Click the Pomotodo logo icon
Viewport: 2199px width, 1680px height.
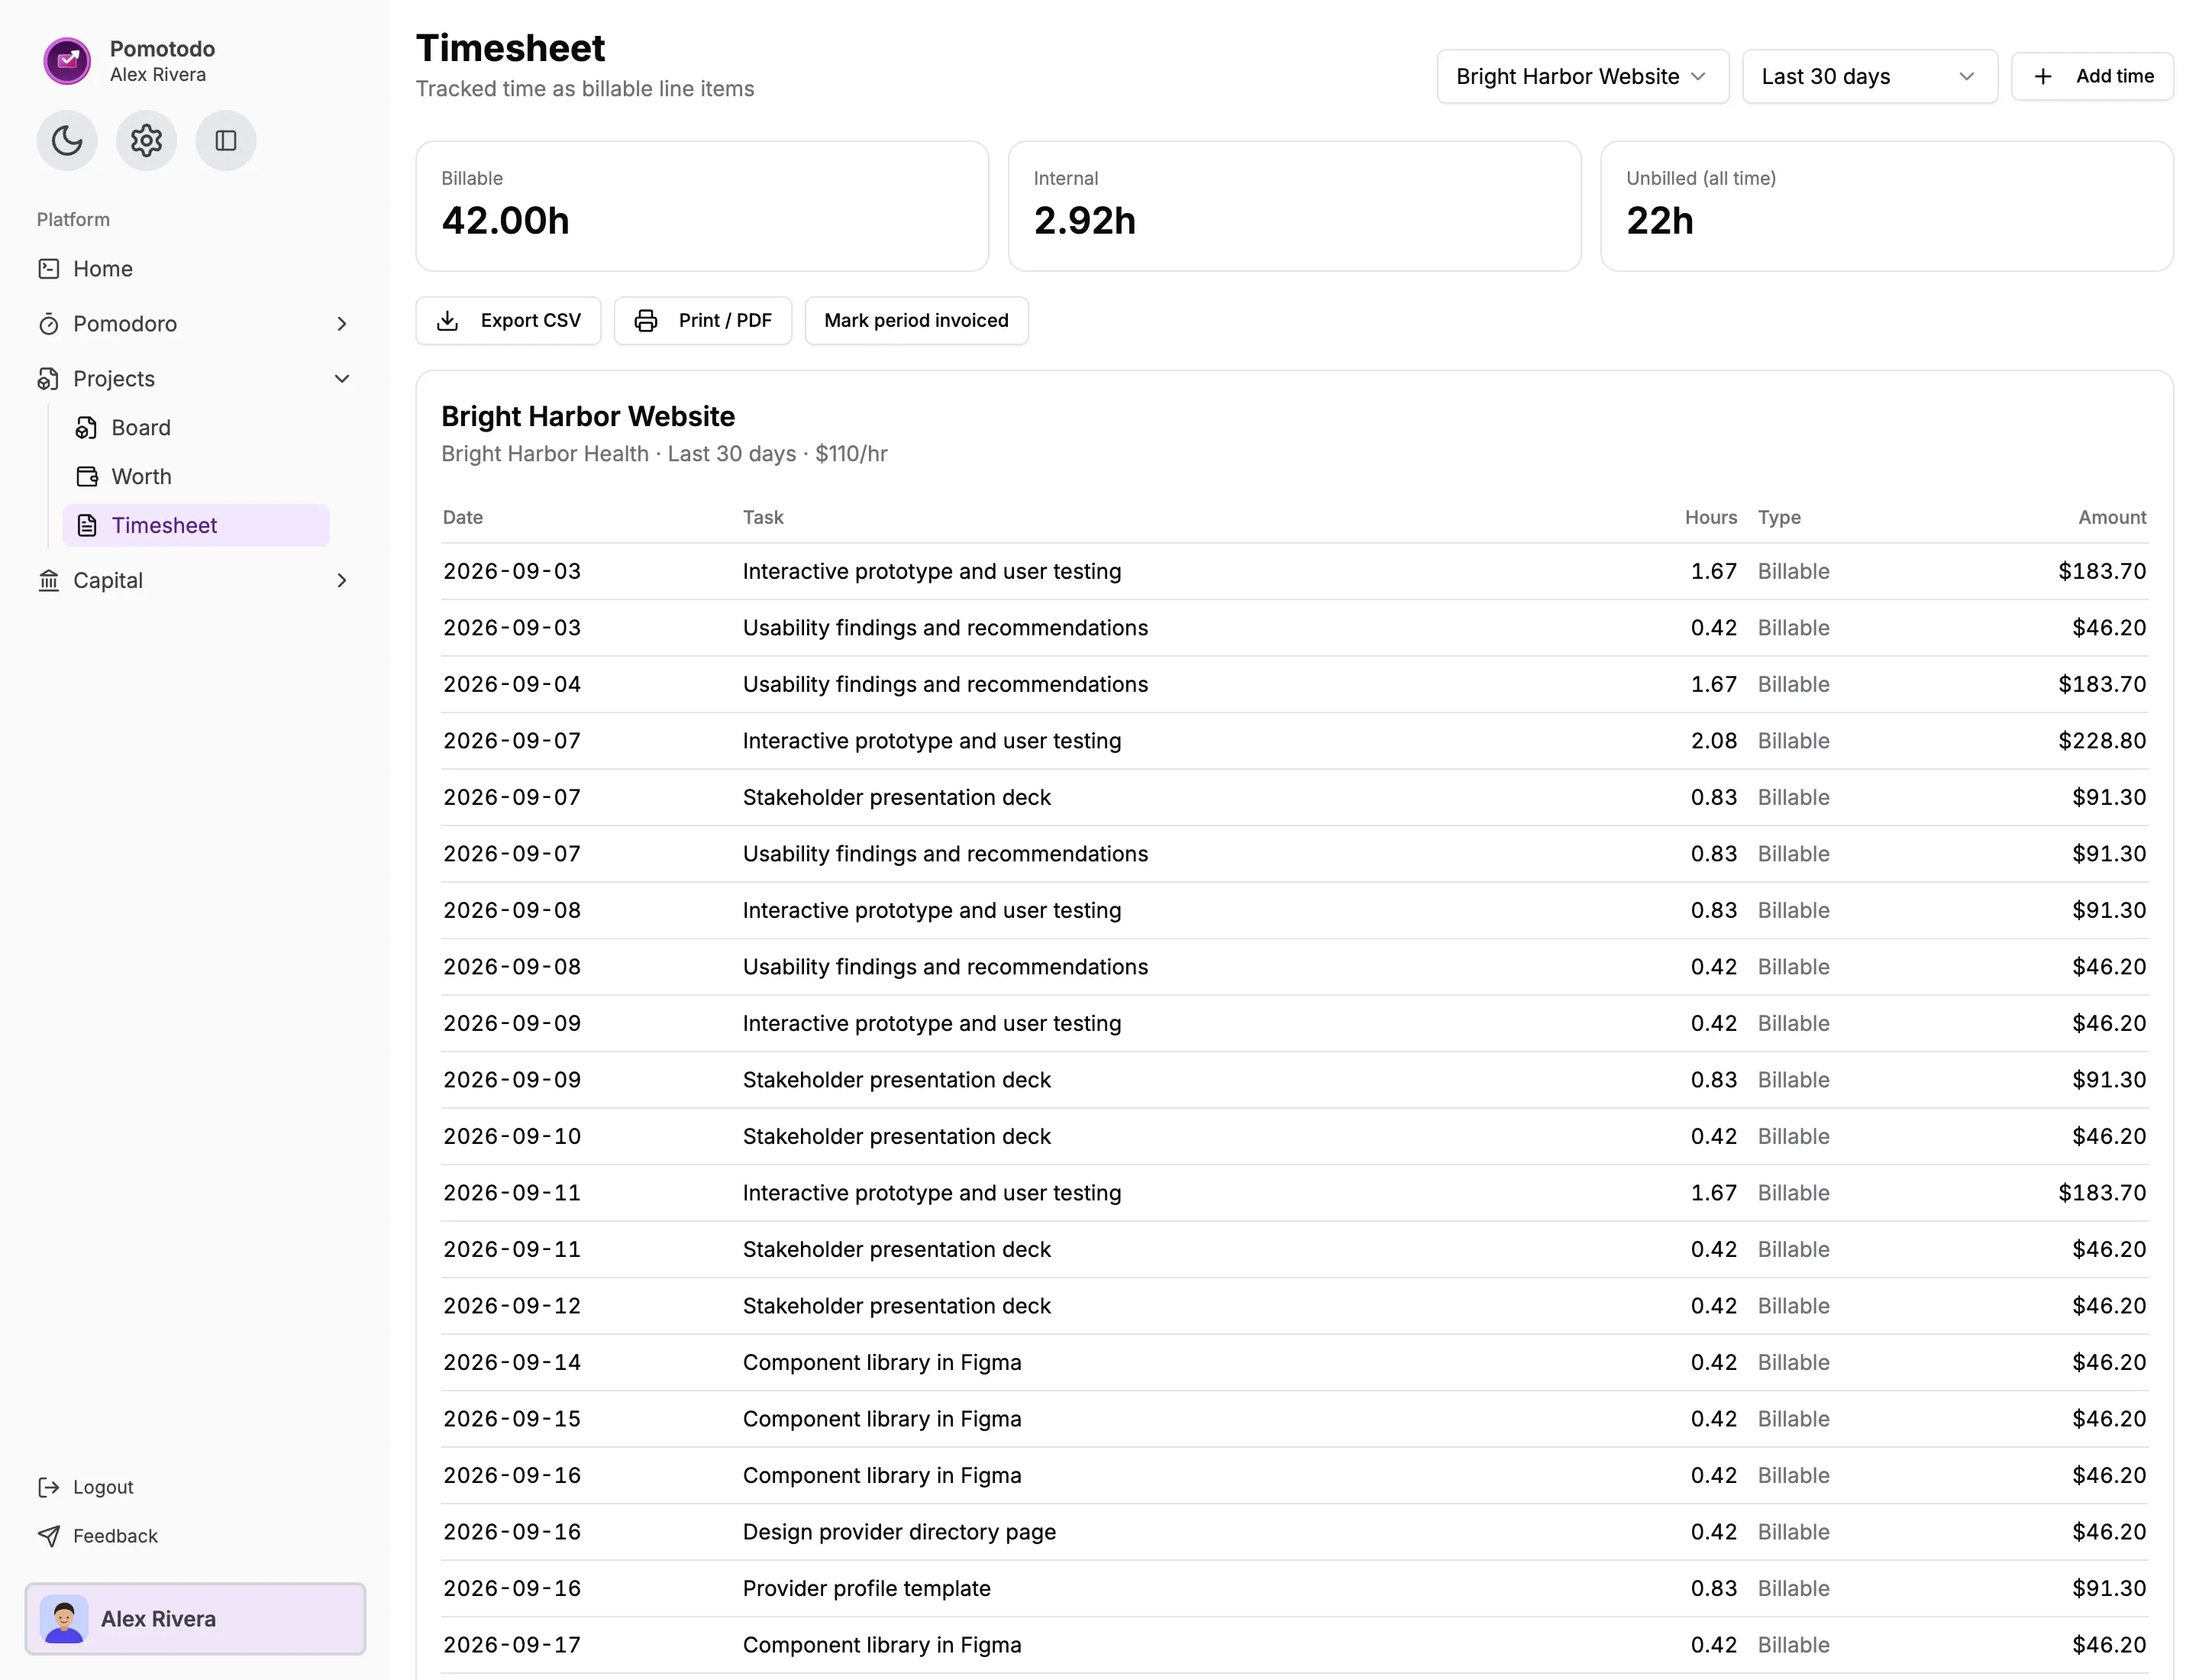[x=67, y=61]
